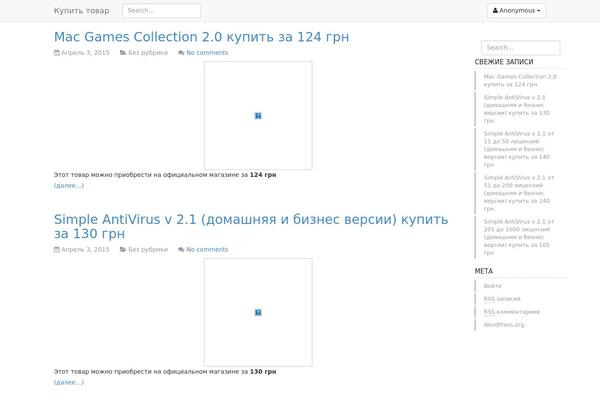Open sidebar entry Simple AntiVirus купить за 130 грн
Viewport: 600px width, 400px height.
click(x=517, y=109)
